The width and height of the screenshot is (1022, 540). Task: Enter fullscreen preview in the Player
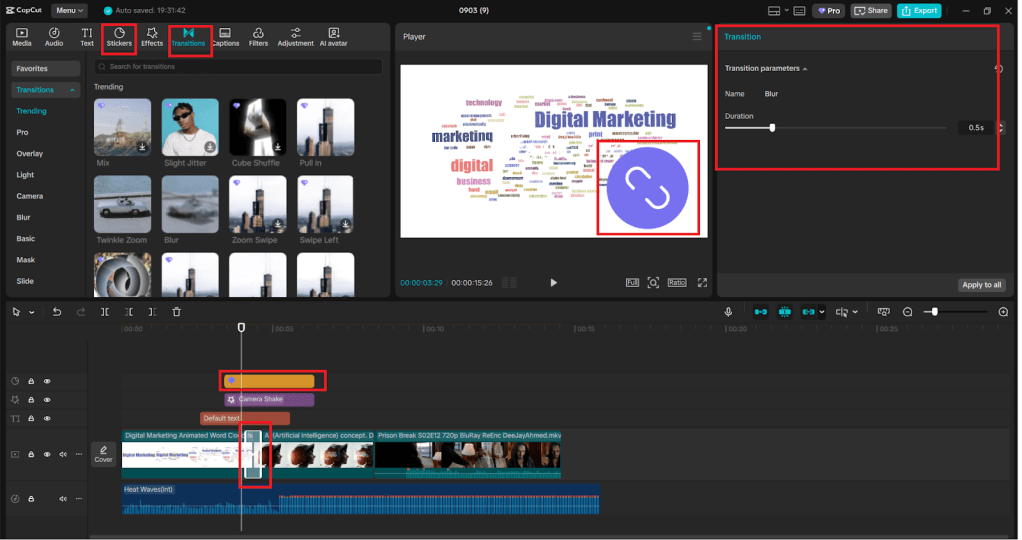[702, 283]
